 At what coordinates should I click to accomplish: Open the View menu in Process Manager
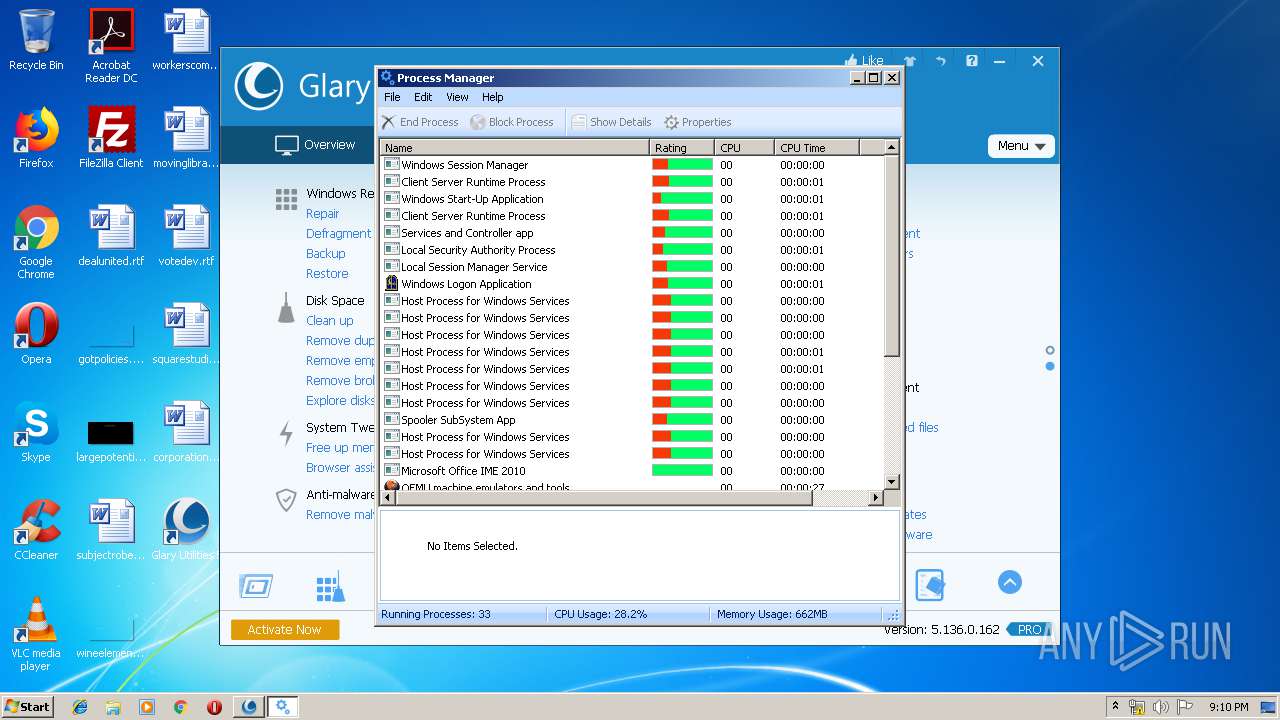tap(457, 97)
